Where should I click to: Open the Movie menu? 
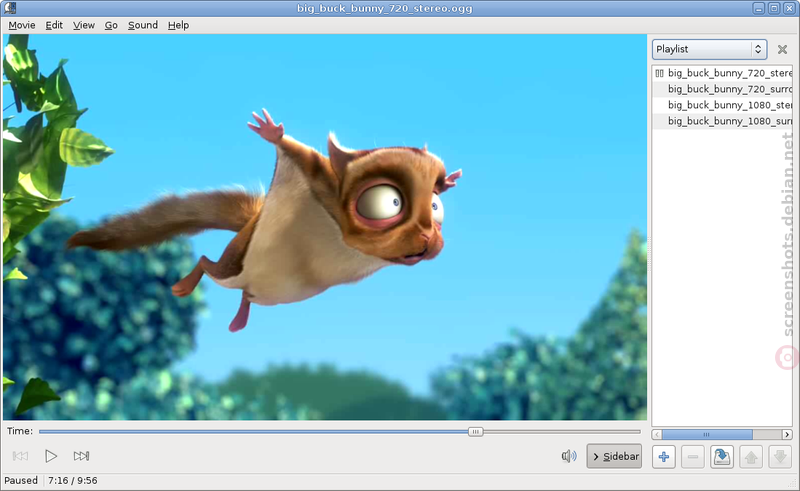tap(22, 25)
